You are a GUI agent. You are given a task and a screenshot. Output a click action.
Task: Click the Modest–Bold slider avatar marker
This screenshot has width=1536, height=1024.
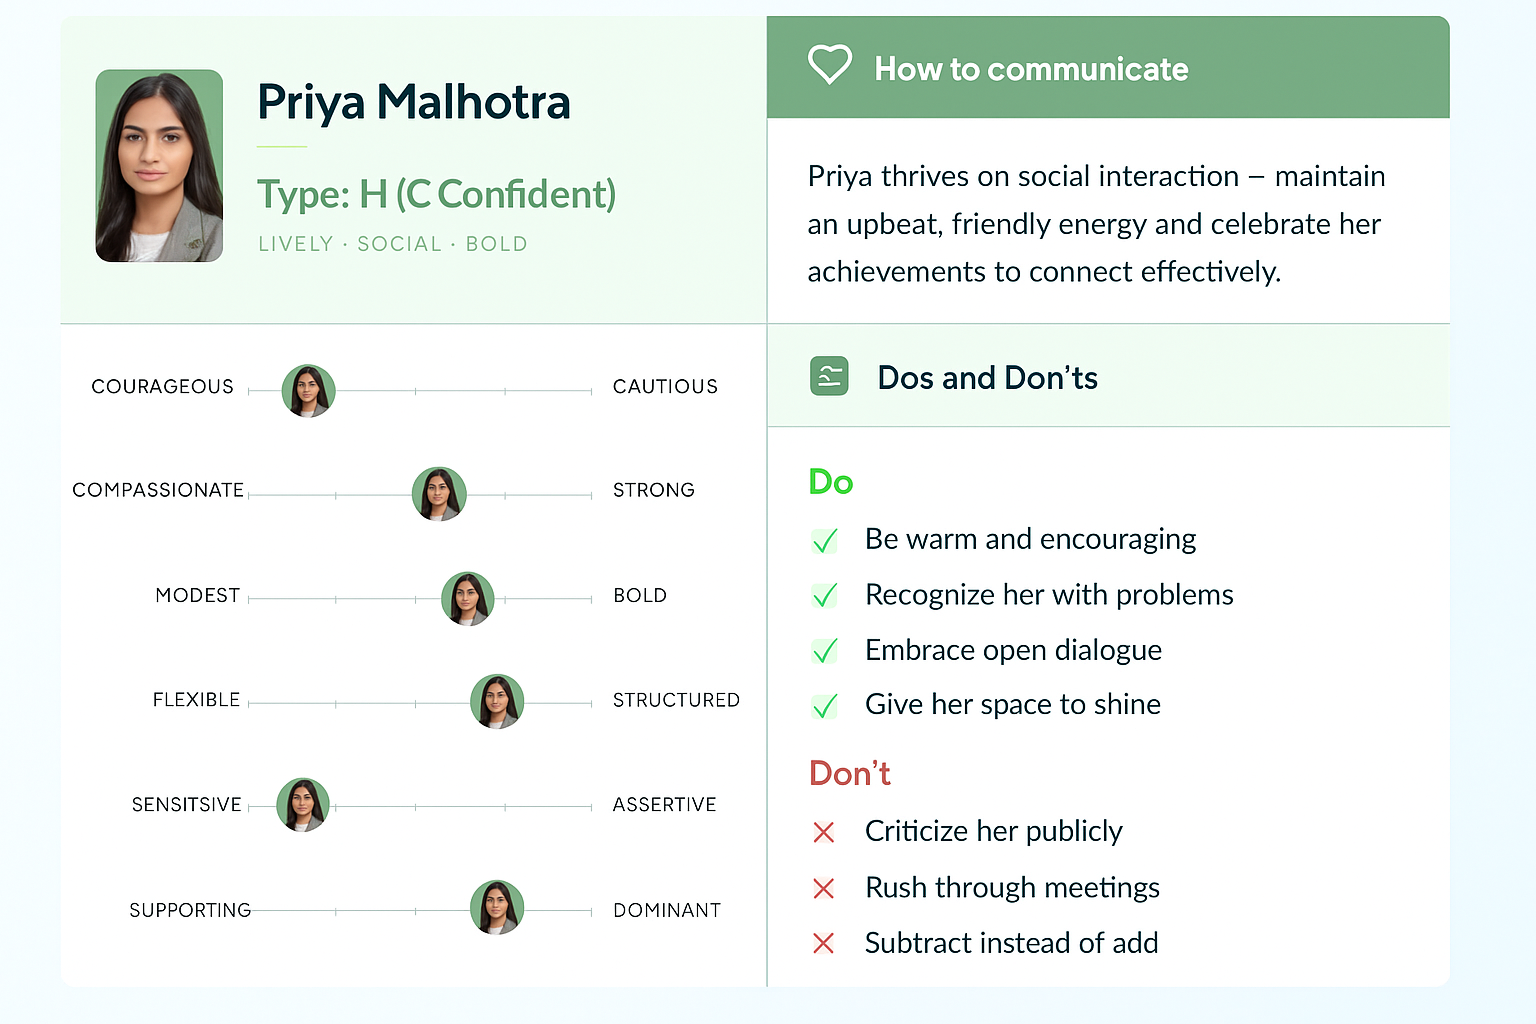coord(468,599)
